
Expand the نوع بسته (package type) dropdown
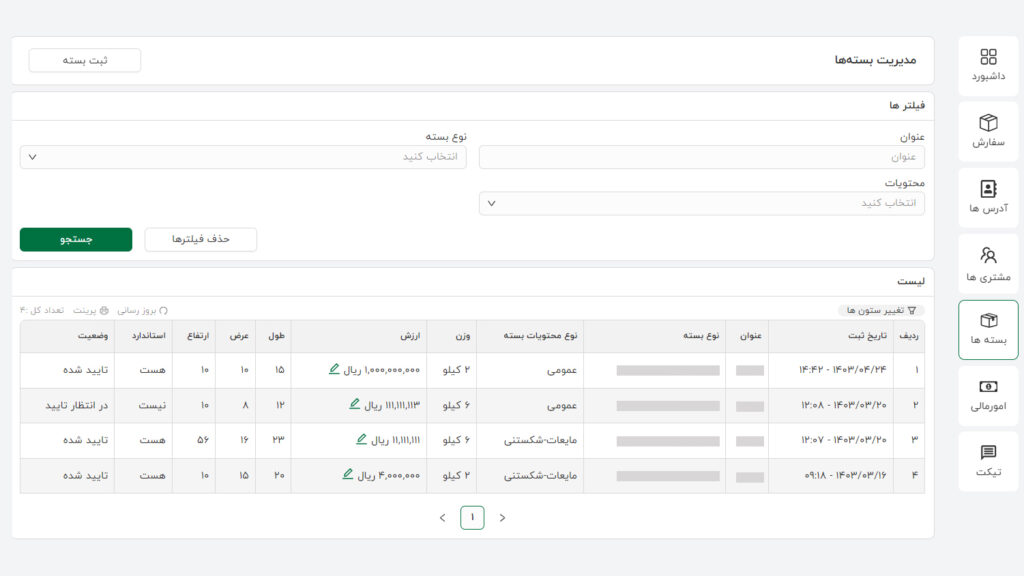(x=243, y=157)
